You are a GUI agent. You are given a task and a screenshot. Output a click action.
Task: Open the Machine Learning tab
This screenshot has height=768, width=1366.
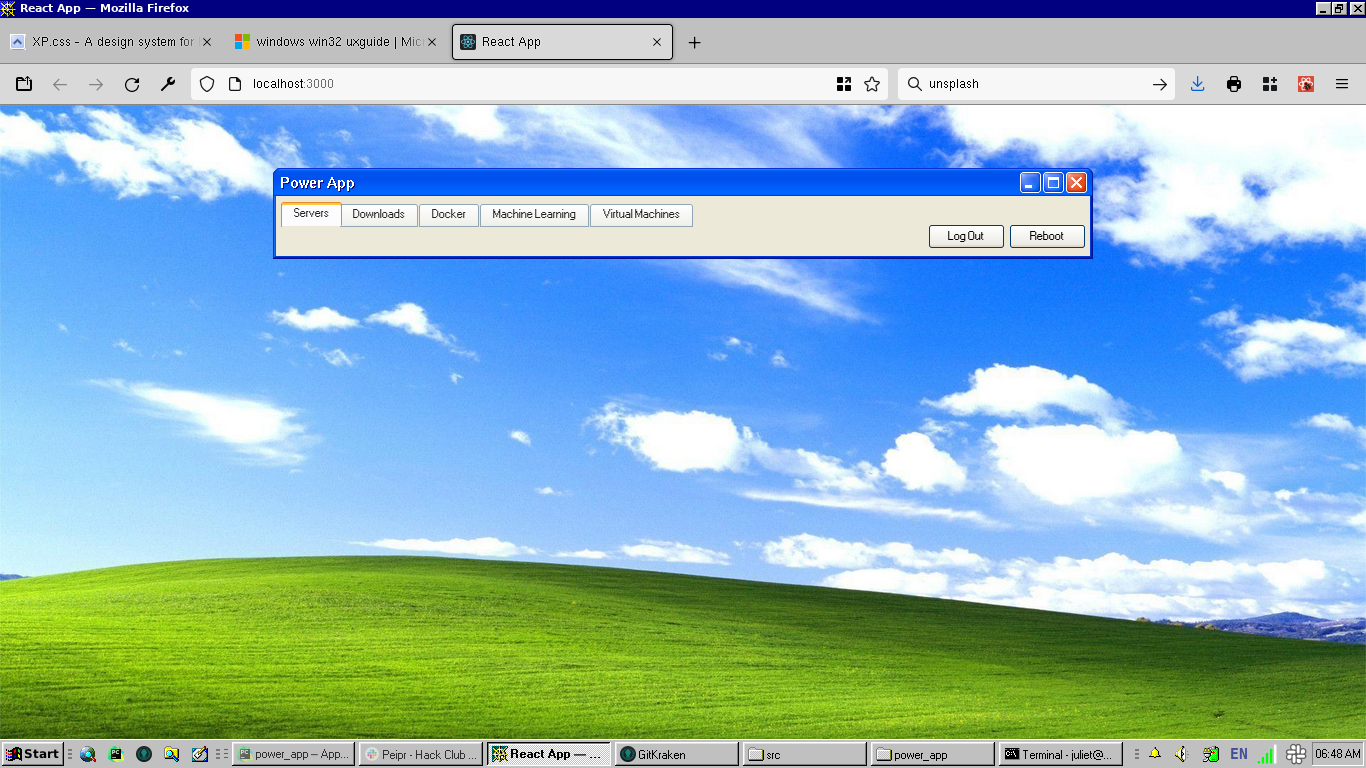coord(534,215)
